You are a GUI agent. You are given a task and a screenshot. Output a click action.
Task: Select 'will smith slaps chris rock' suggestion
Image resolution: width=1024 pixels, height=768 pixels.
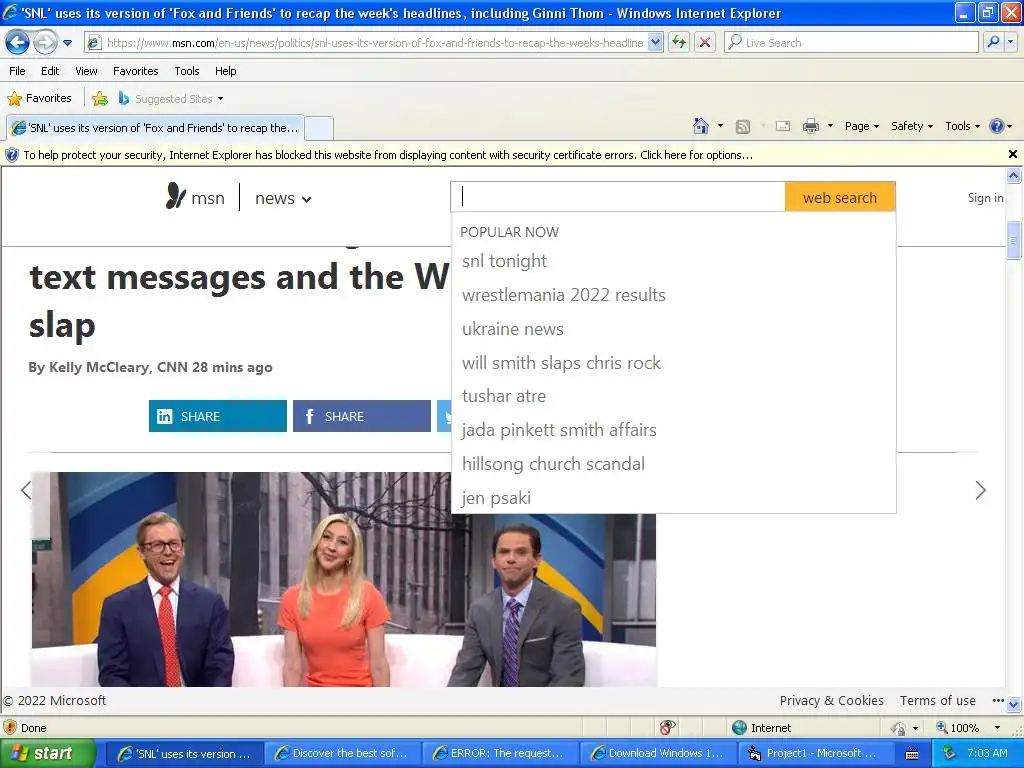click(x=561, y=362)
